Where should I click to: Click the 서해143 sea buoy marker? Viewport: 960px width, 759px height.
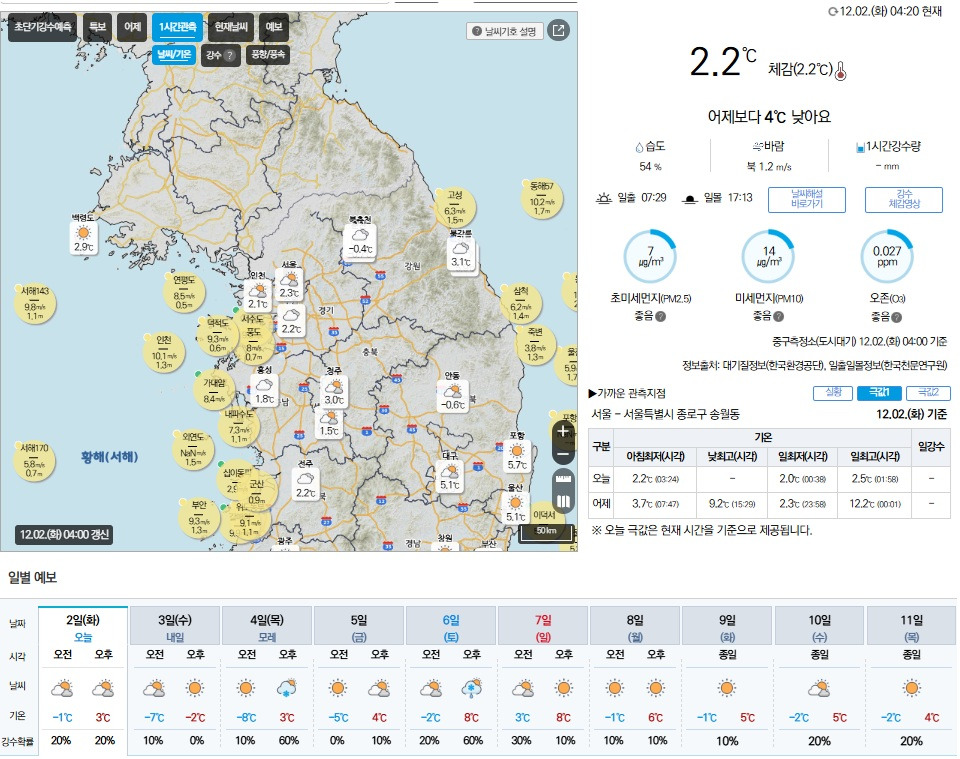point(34,304)
